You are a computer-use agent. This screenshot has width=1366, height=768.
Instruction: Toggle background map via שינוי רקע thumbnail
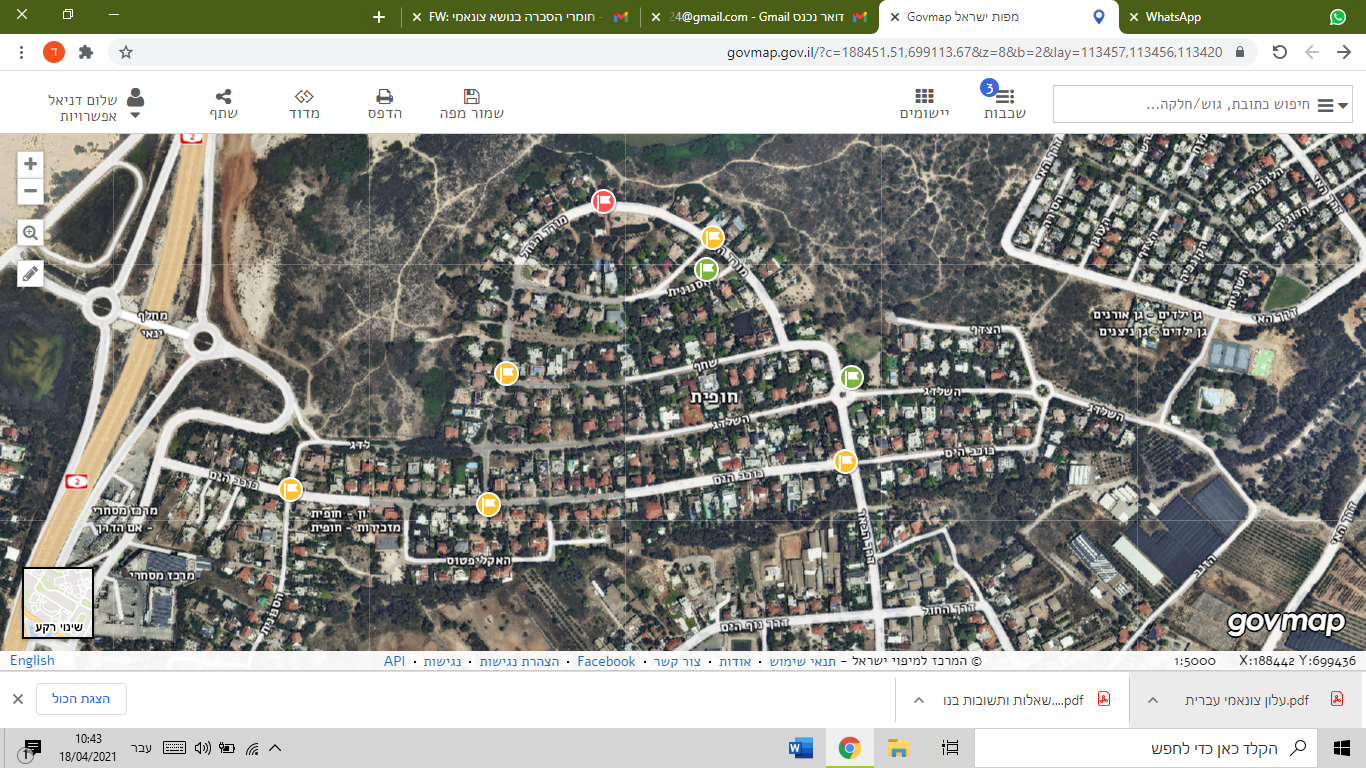click(58, 603)
